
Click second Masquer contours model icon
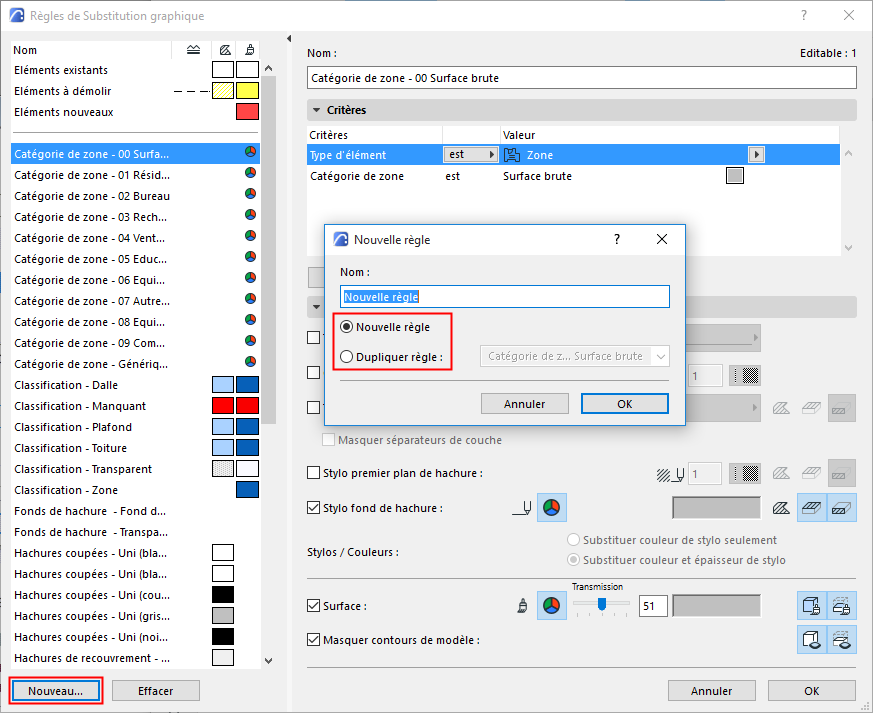[x=841, y=640]
